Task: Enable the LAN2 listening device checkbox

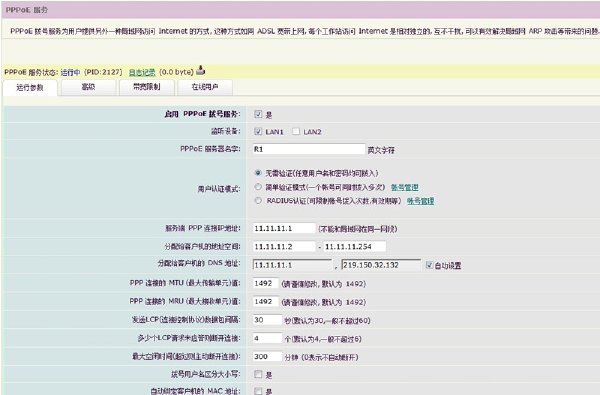Action: pyautogui.click(x=296, y=131)
